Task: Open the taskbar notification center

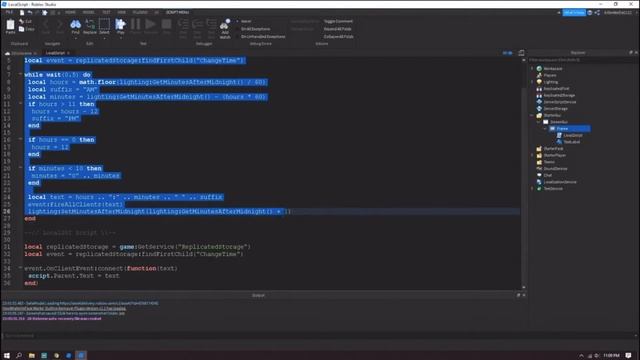Action: pyautogui.click(x=629, y=356)
